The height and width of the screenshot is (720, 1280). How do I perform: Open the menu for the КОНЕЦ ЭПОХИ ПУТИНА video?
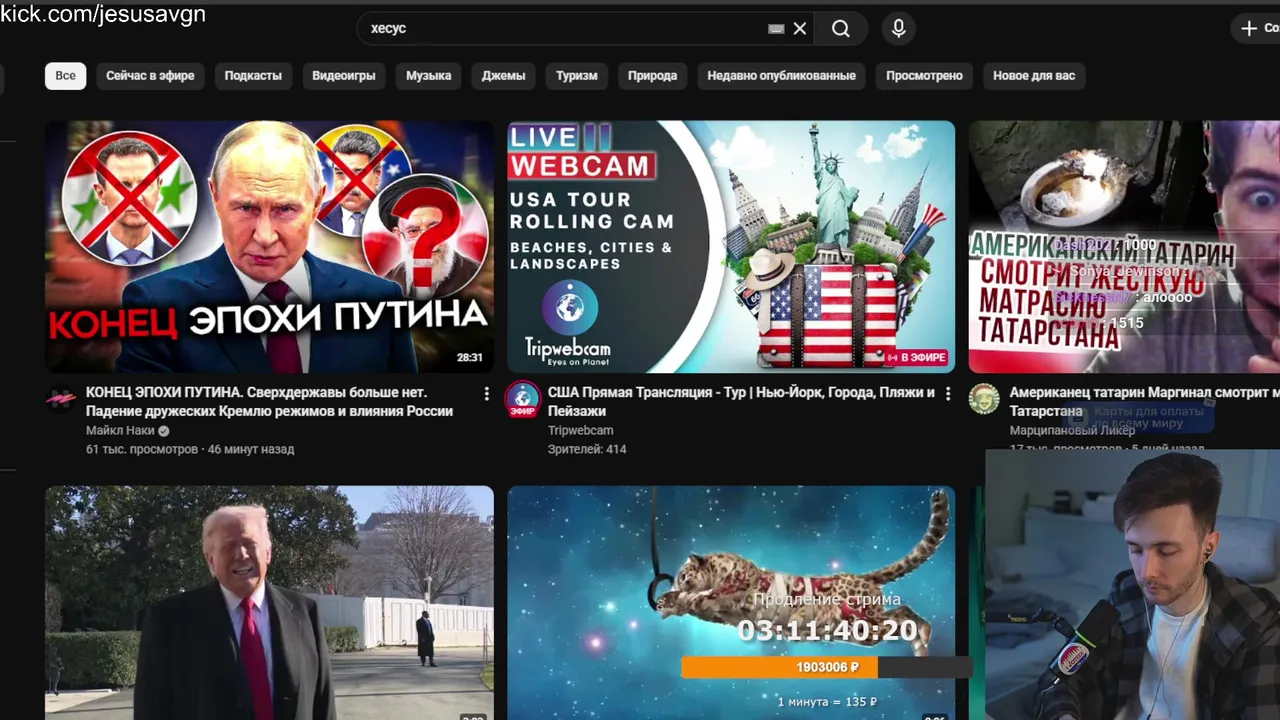(x=486, y=394)
